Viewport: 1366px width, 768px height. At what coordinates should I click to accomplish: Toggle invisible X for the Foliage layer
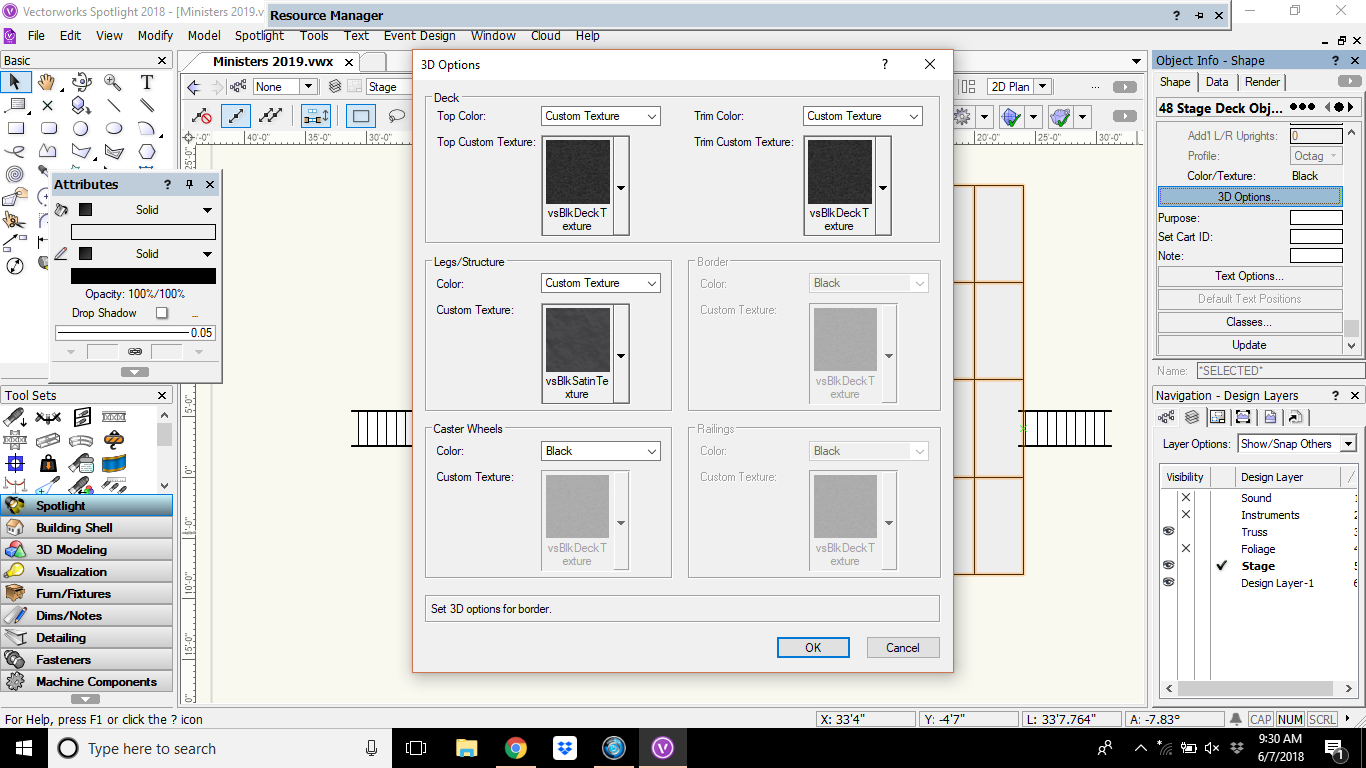[1186, 549]
